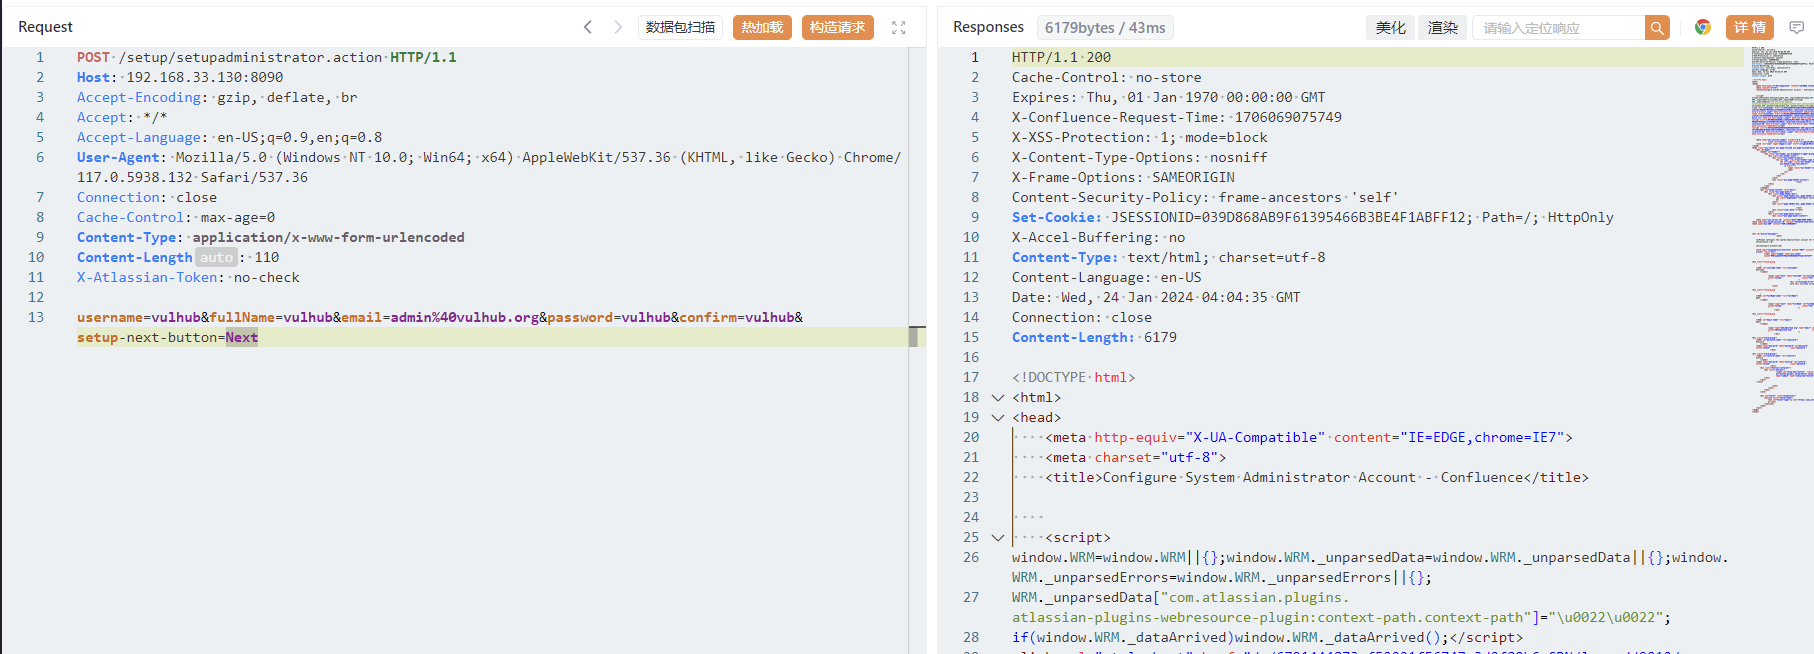Click the orange search magnifier icon
This screenshot has height=654, width=1814.
(x=1657, y=28)
